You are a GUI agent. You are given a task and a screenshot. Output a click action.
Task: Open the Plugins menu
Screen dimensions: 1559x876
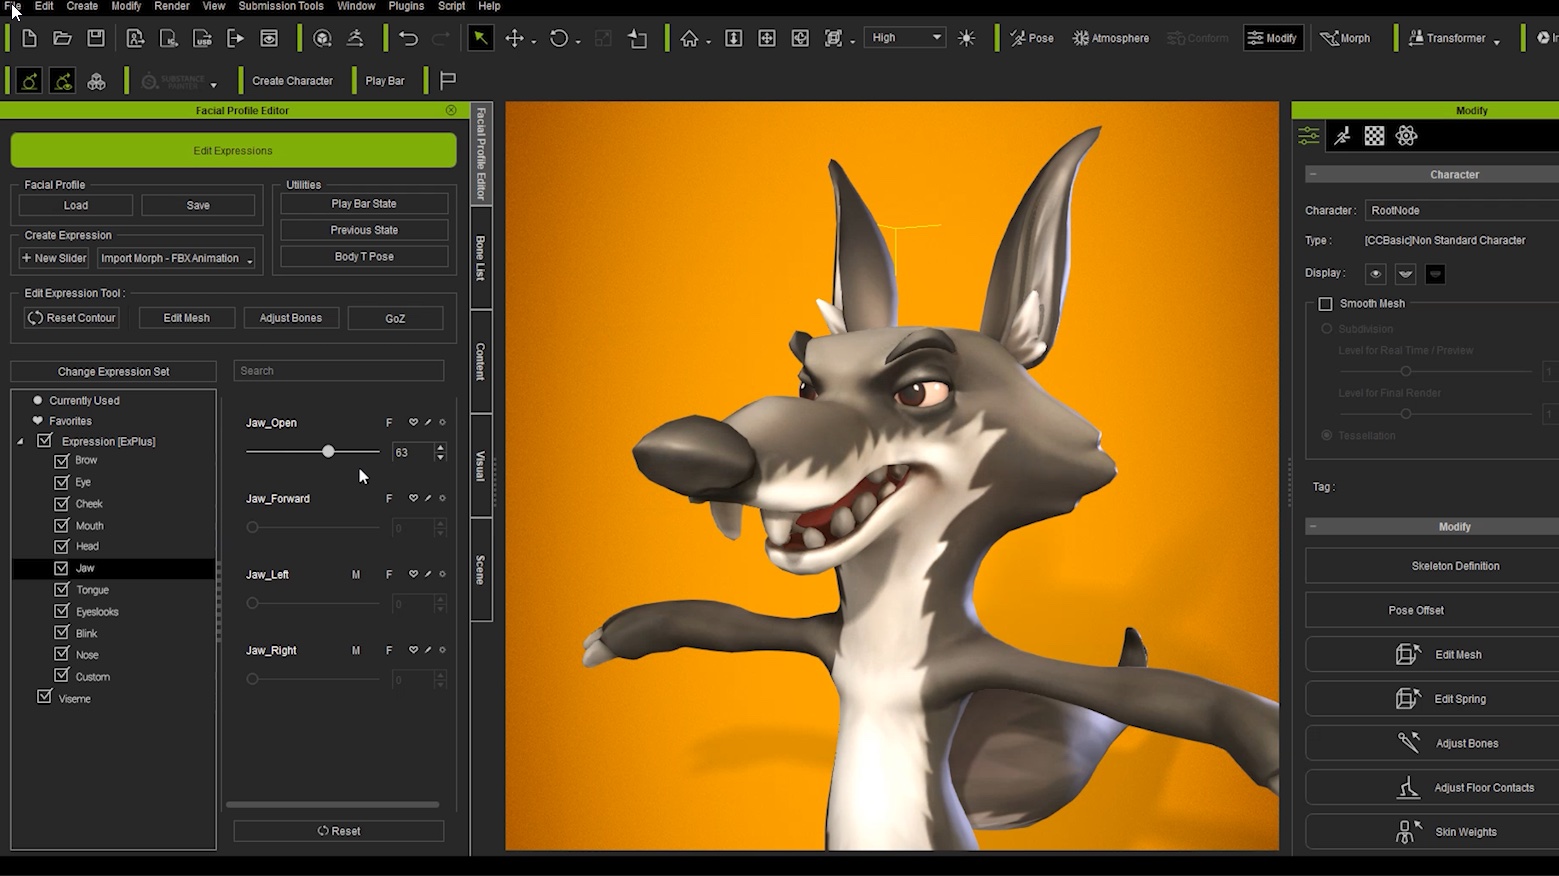pyautogui.click(x=406, y=6)
